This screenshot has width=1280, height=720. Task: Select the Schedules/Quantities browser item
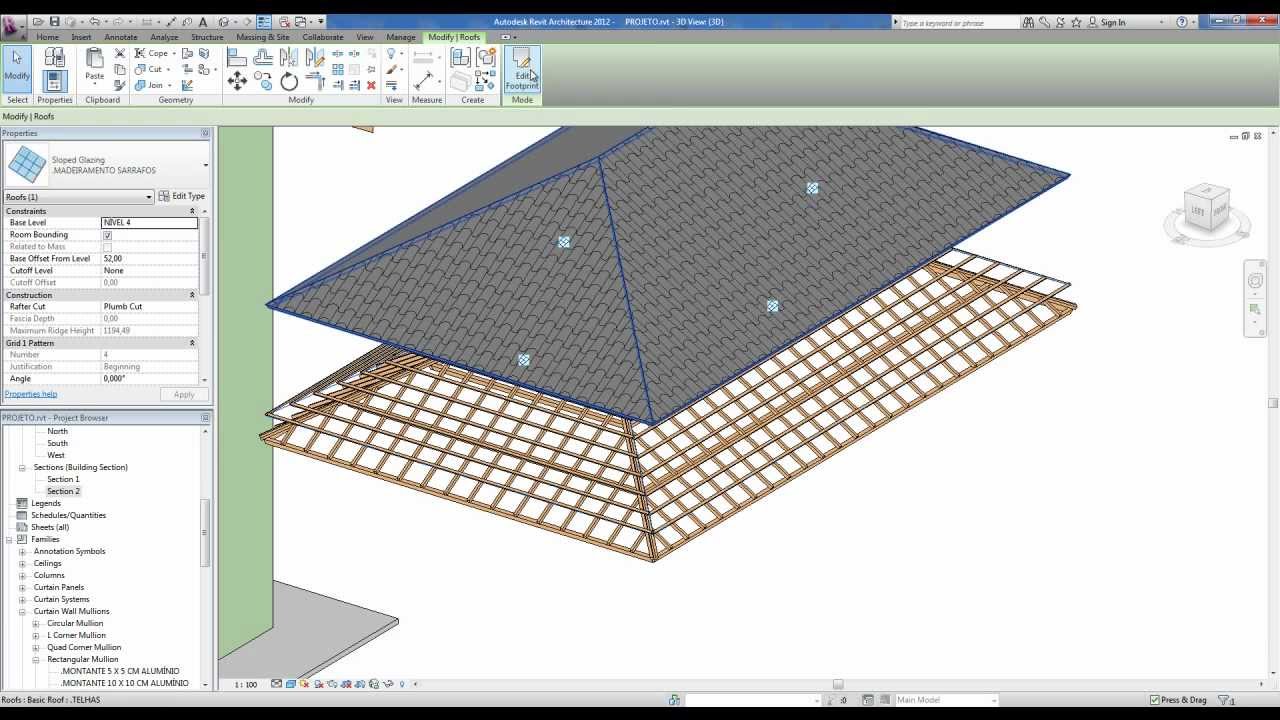[68, 515]
